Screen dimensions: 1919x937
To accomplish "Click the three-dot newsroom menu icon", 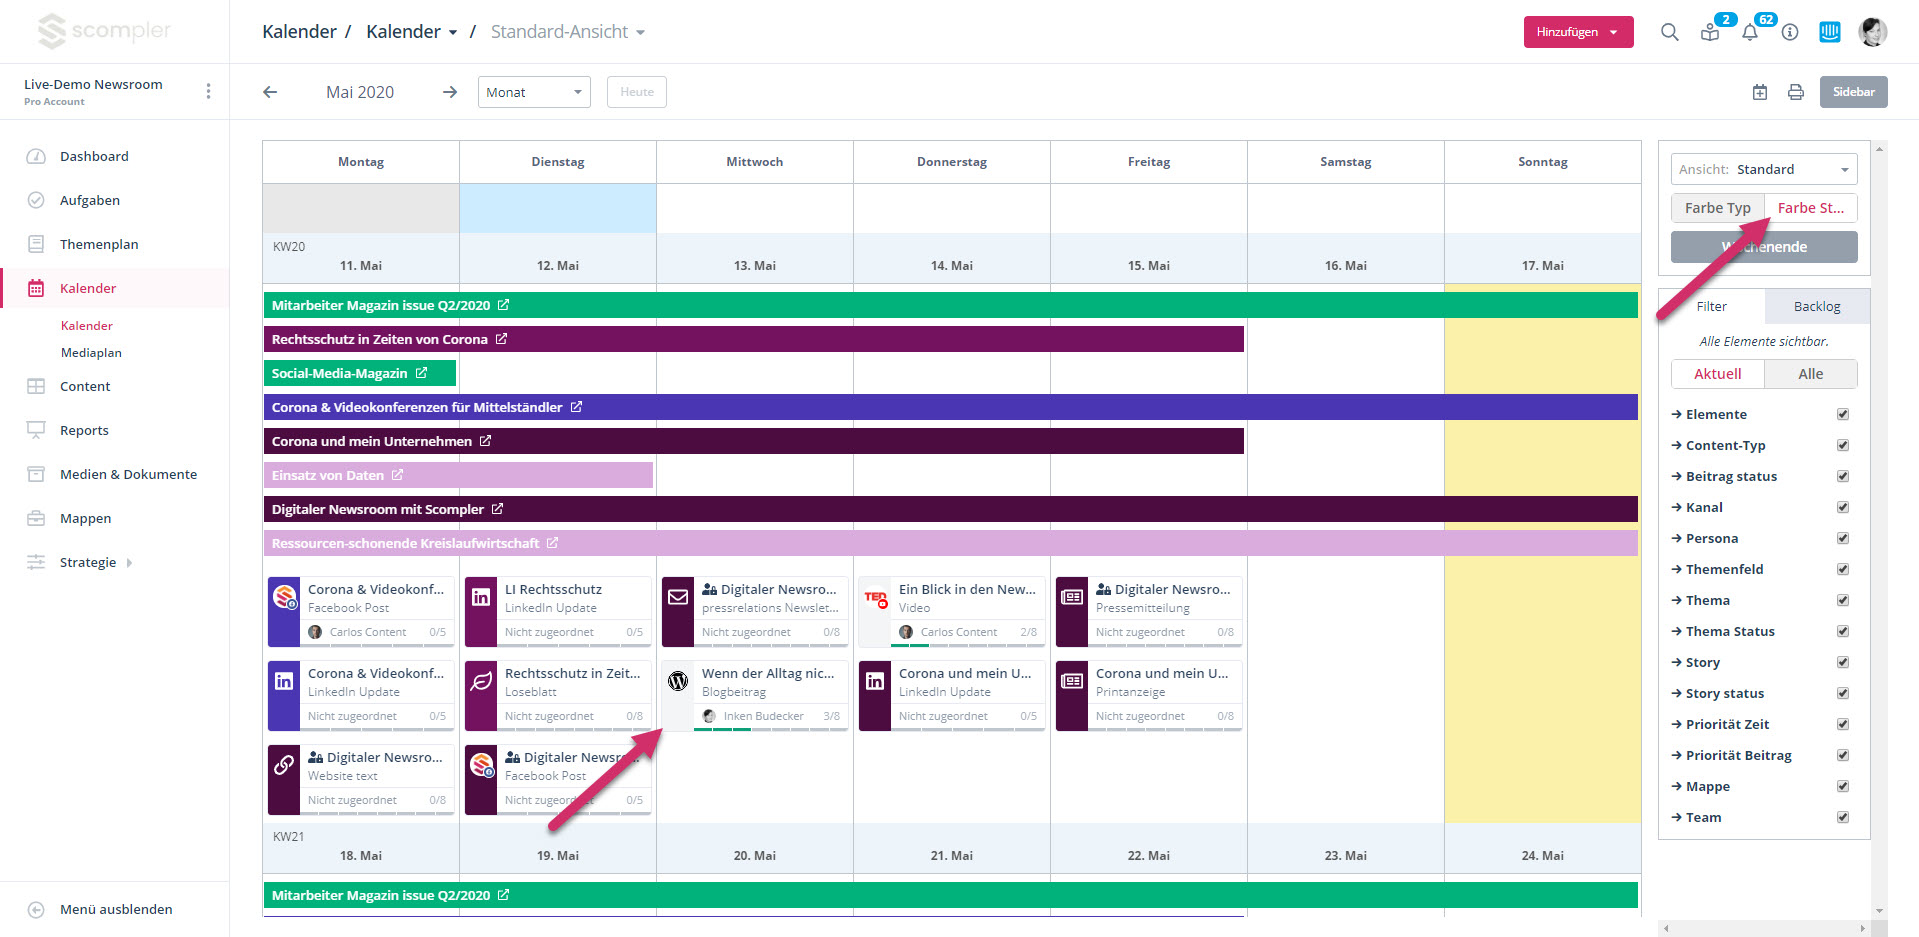I will (x=208, y=91).
